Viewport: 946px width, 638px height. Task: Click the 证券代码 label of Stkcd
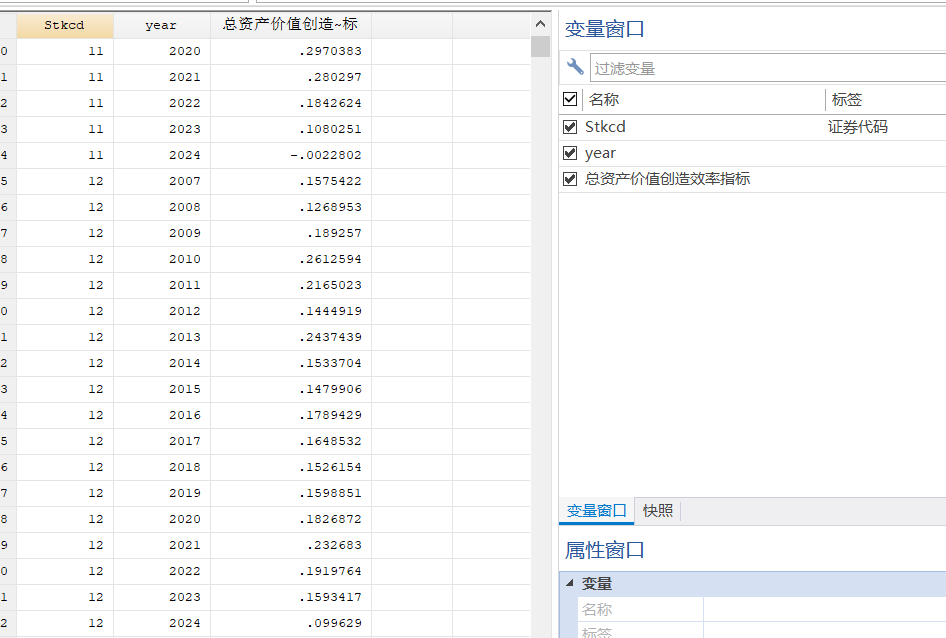click(x=857, y=127)
